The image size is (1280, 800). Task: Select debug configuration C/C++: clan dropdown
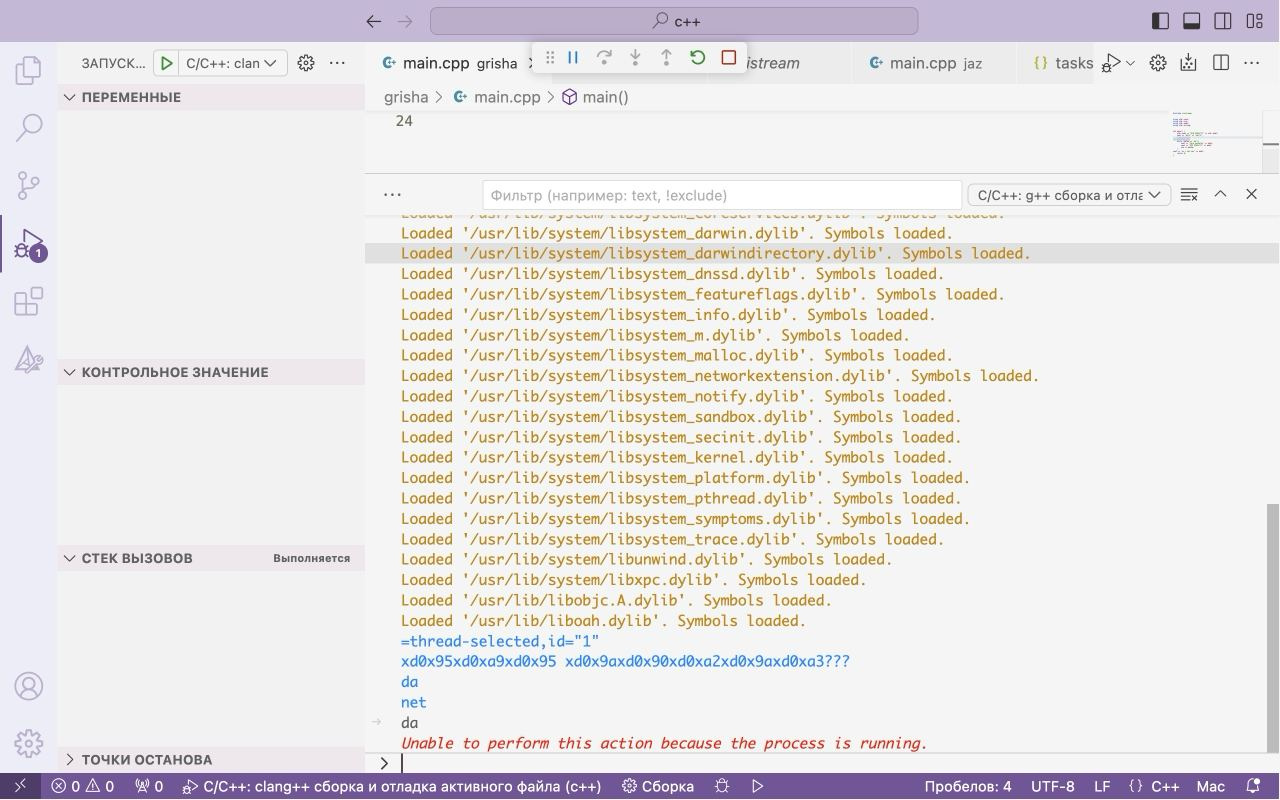(x=233, y=63)
